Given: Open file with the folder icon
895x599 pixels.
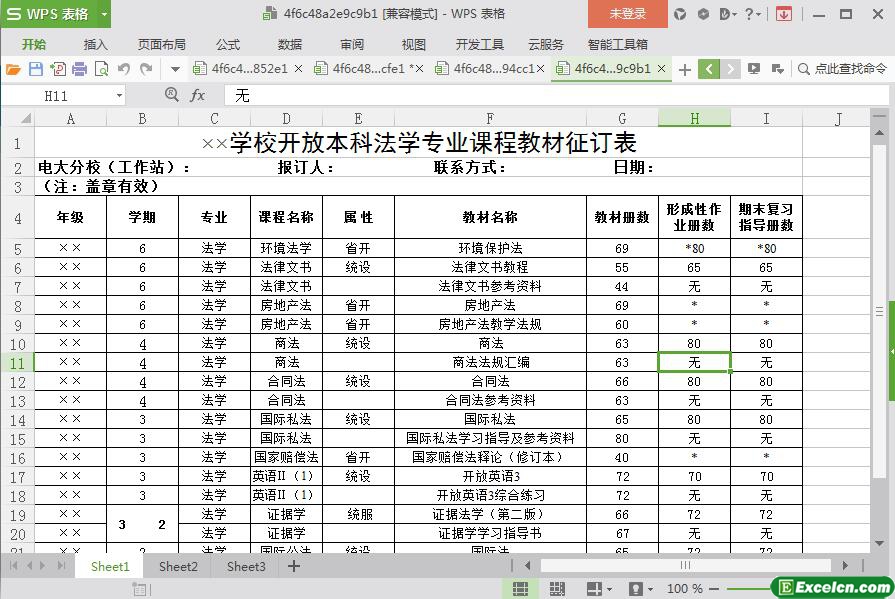Looking at the screenshot, I should click(x=13, y=70).
